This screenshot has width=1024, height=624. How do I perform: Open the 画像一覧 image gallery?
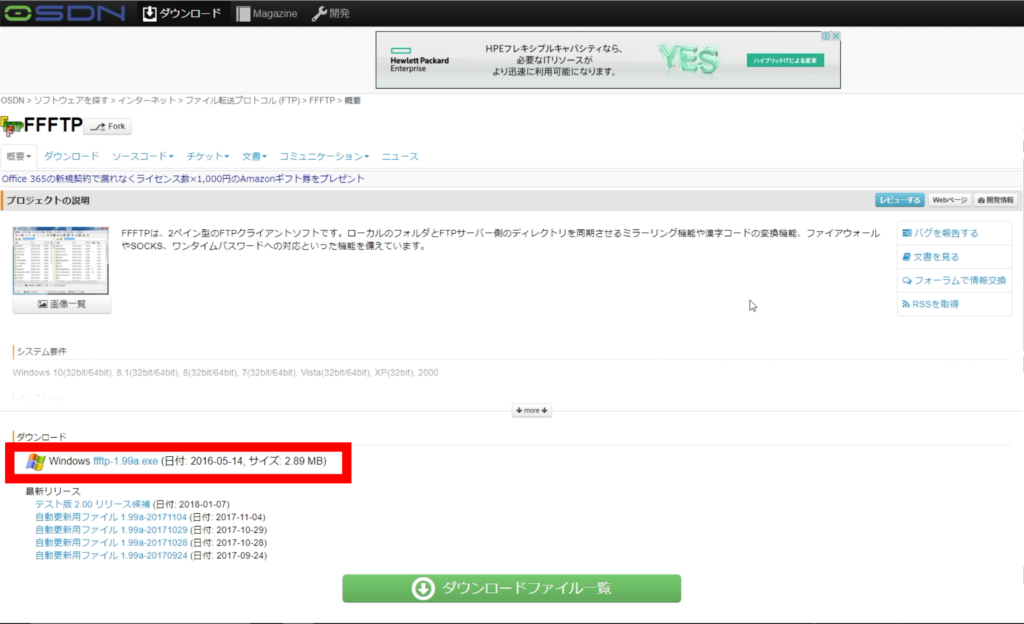click(x=61, y=304)
